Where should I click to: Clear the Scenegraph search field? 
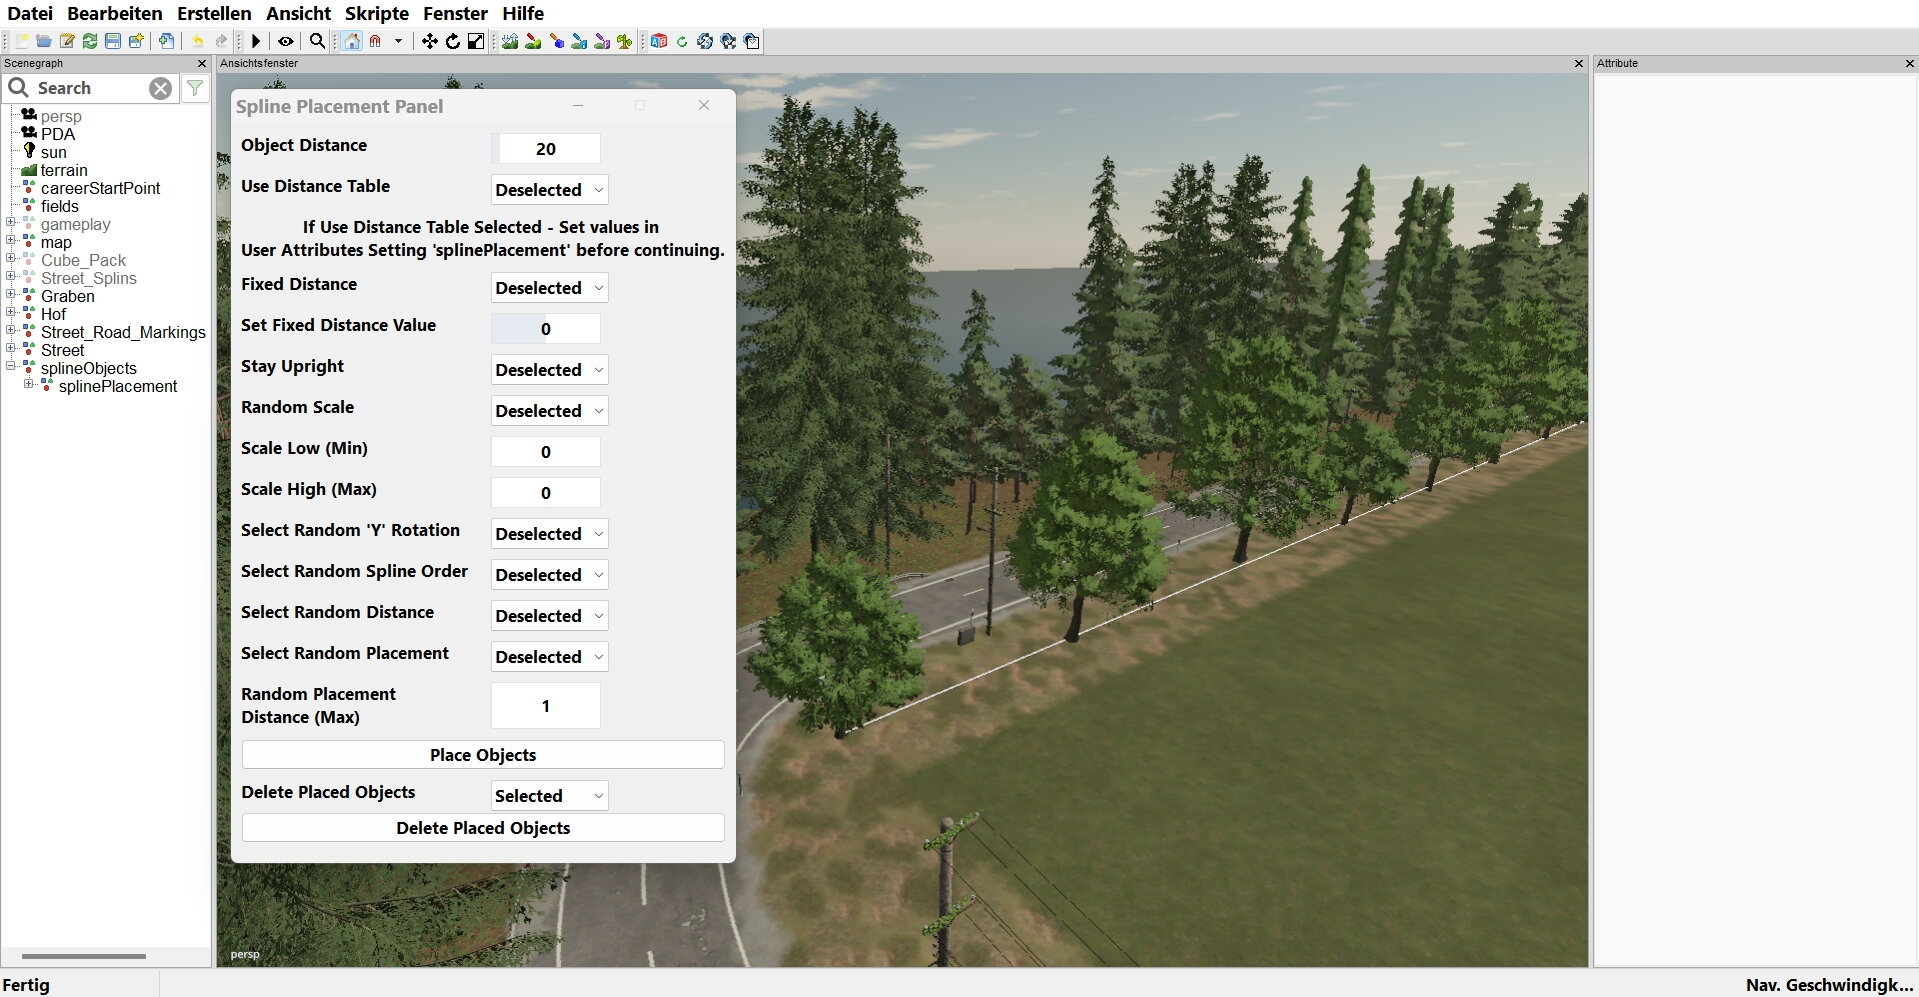(x=160, y=88)
